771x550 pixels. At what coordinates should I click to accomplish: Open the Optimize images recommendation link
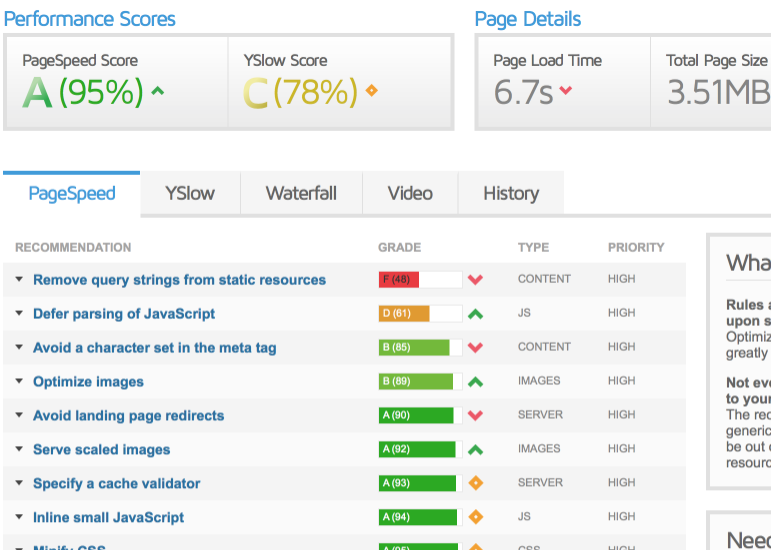89,381
